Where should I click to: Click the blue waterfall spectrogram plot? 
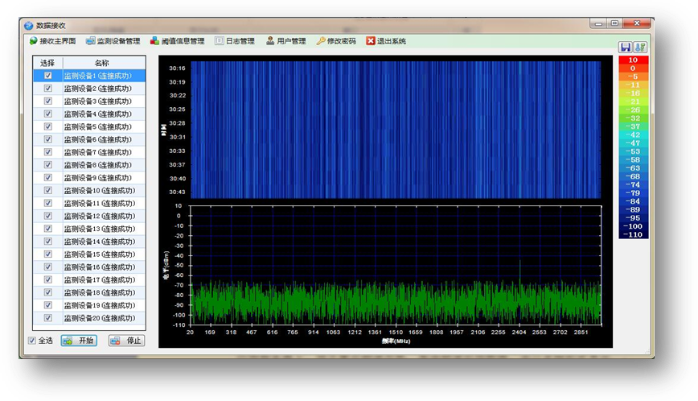pos(396,130)
